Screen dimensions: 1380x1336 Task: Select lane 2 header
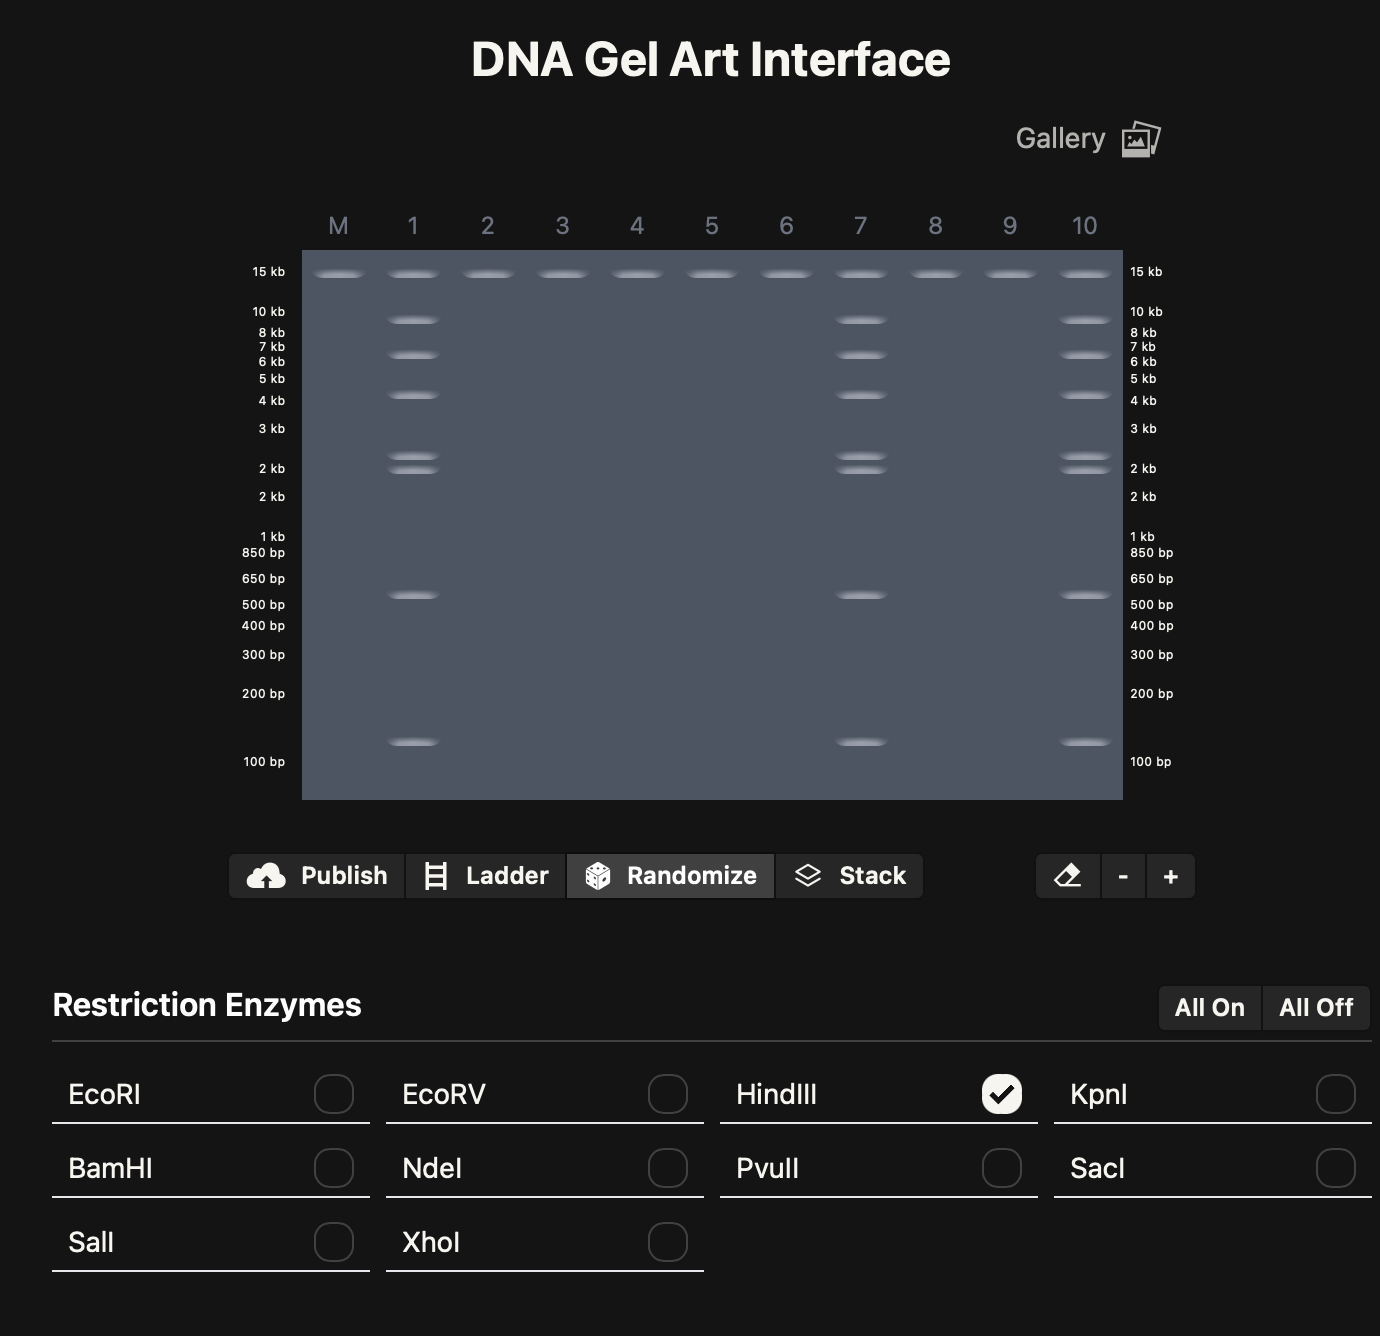pyautogui.click(x=488, y=226)
